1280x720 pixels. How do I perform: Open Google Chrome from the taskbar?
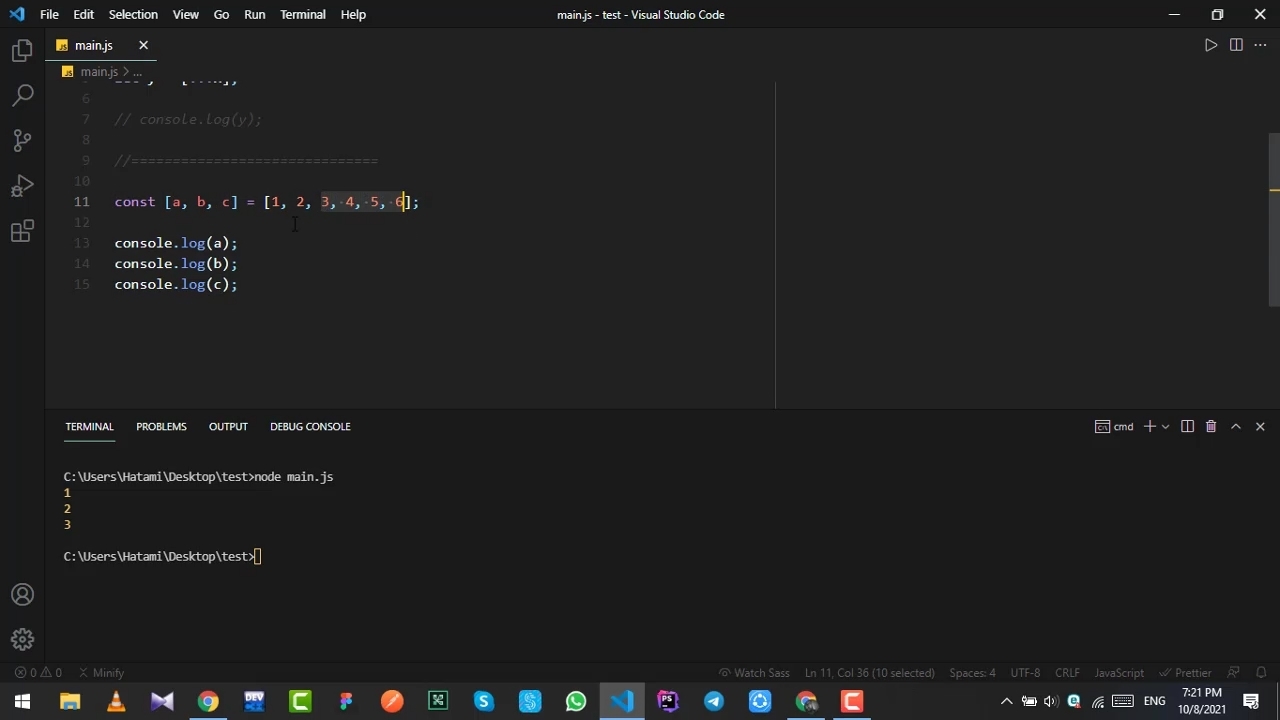(208, 702)
